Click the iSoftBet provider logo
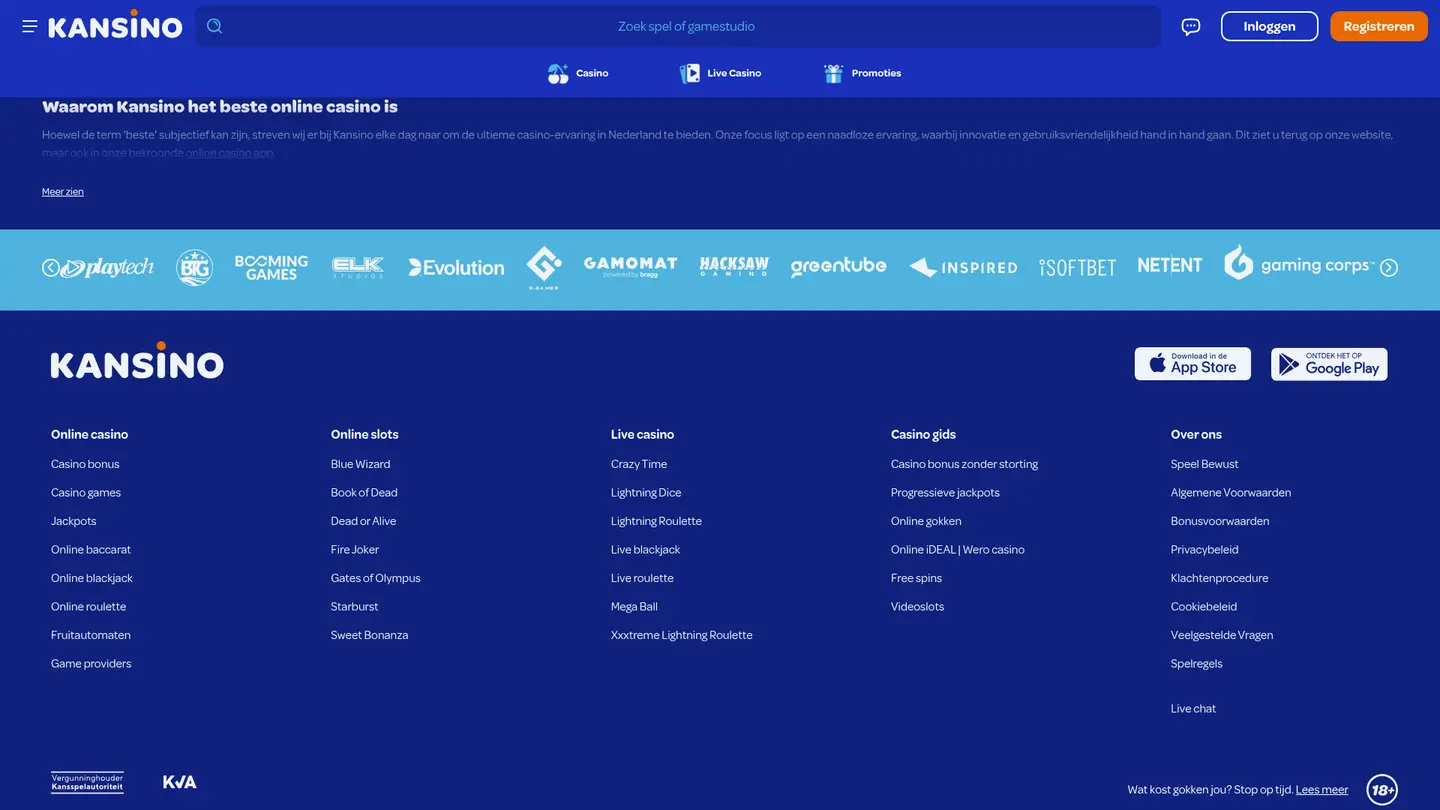Image resolution: width=1440 pixels, height=810 pixels. [x=1077, y=268]
